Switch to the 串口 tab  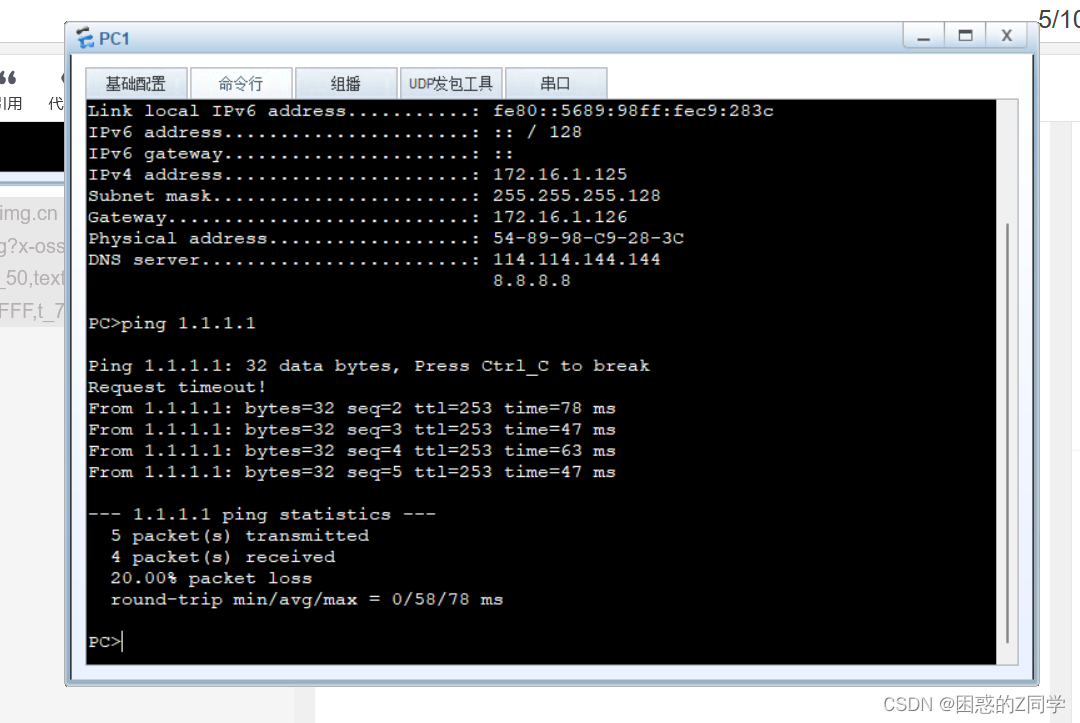coord(555,83)
